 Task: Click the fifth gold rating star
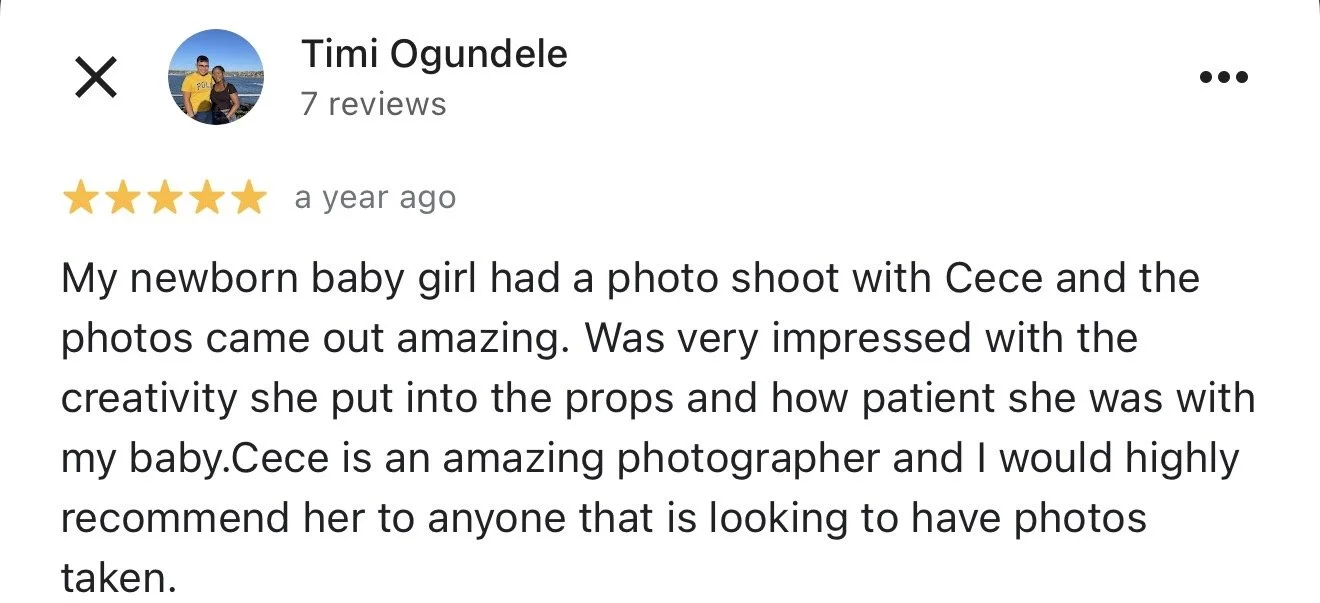click(x=248, y=199)
